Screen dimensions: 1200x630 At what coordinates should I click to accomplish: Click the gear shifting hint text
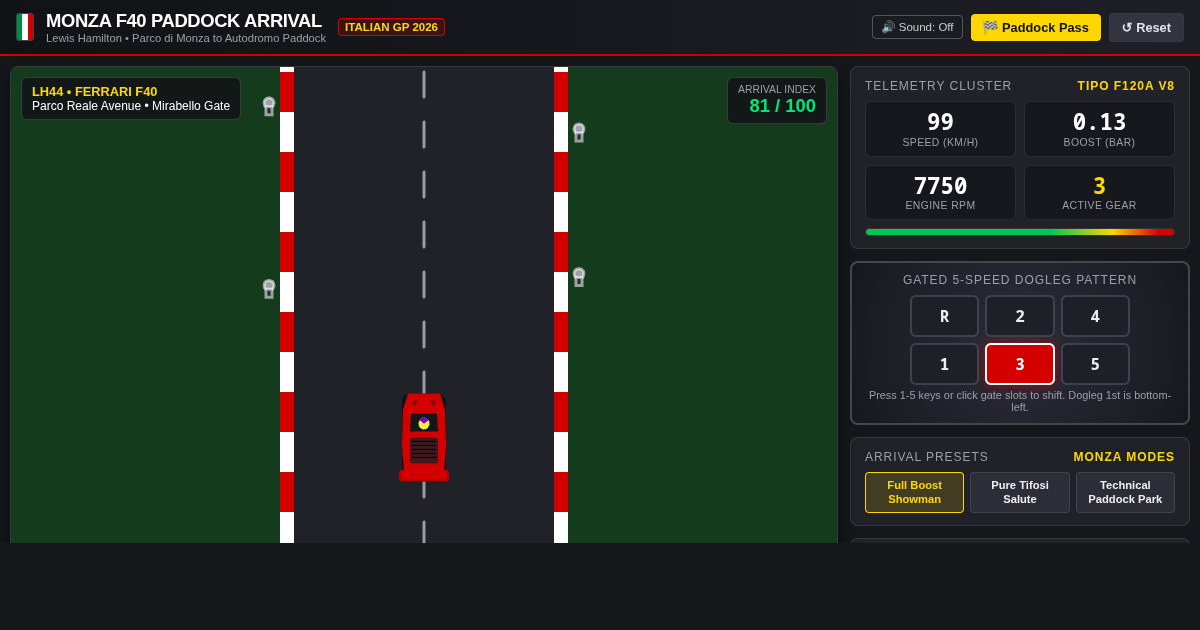click(x=1020, y=401)
